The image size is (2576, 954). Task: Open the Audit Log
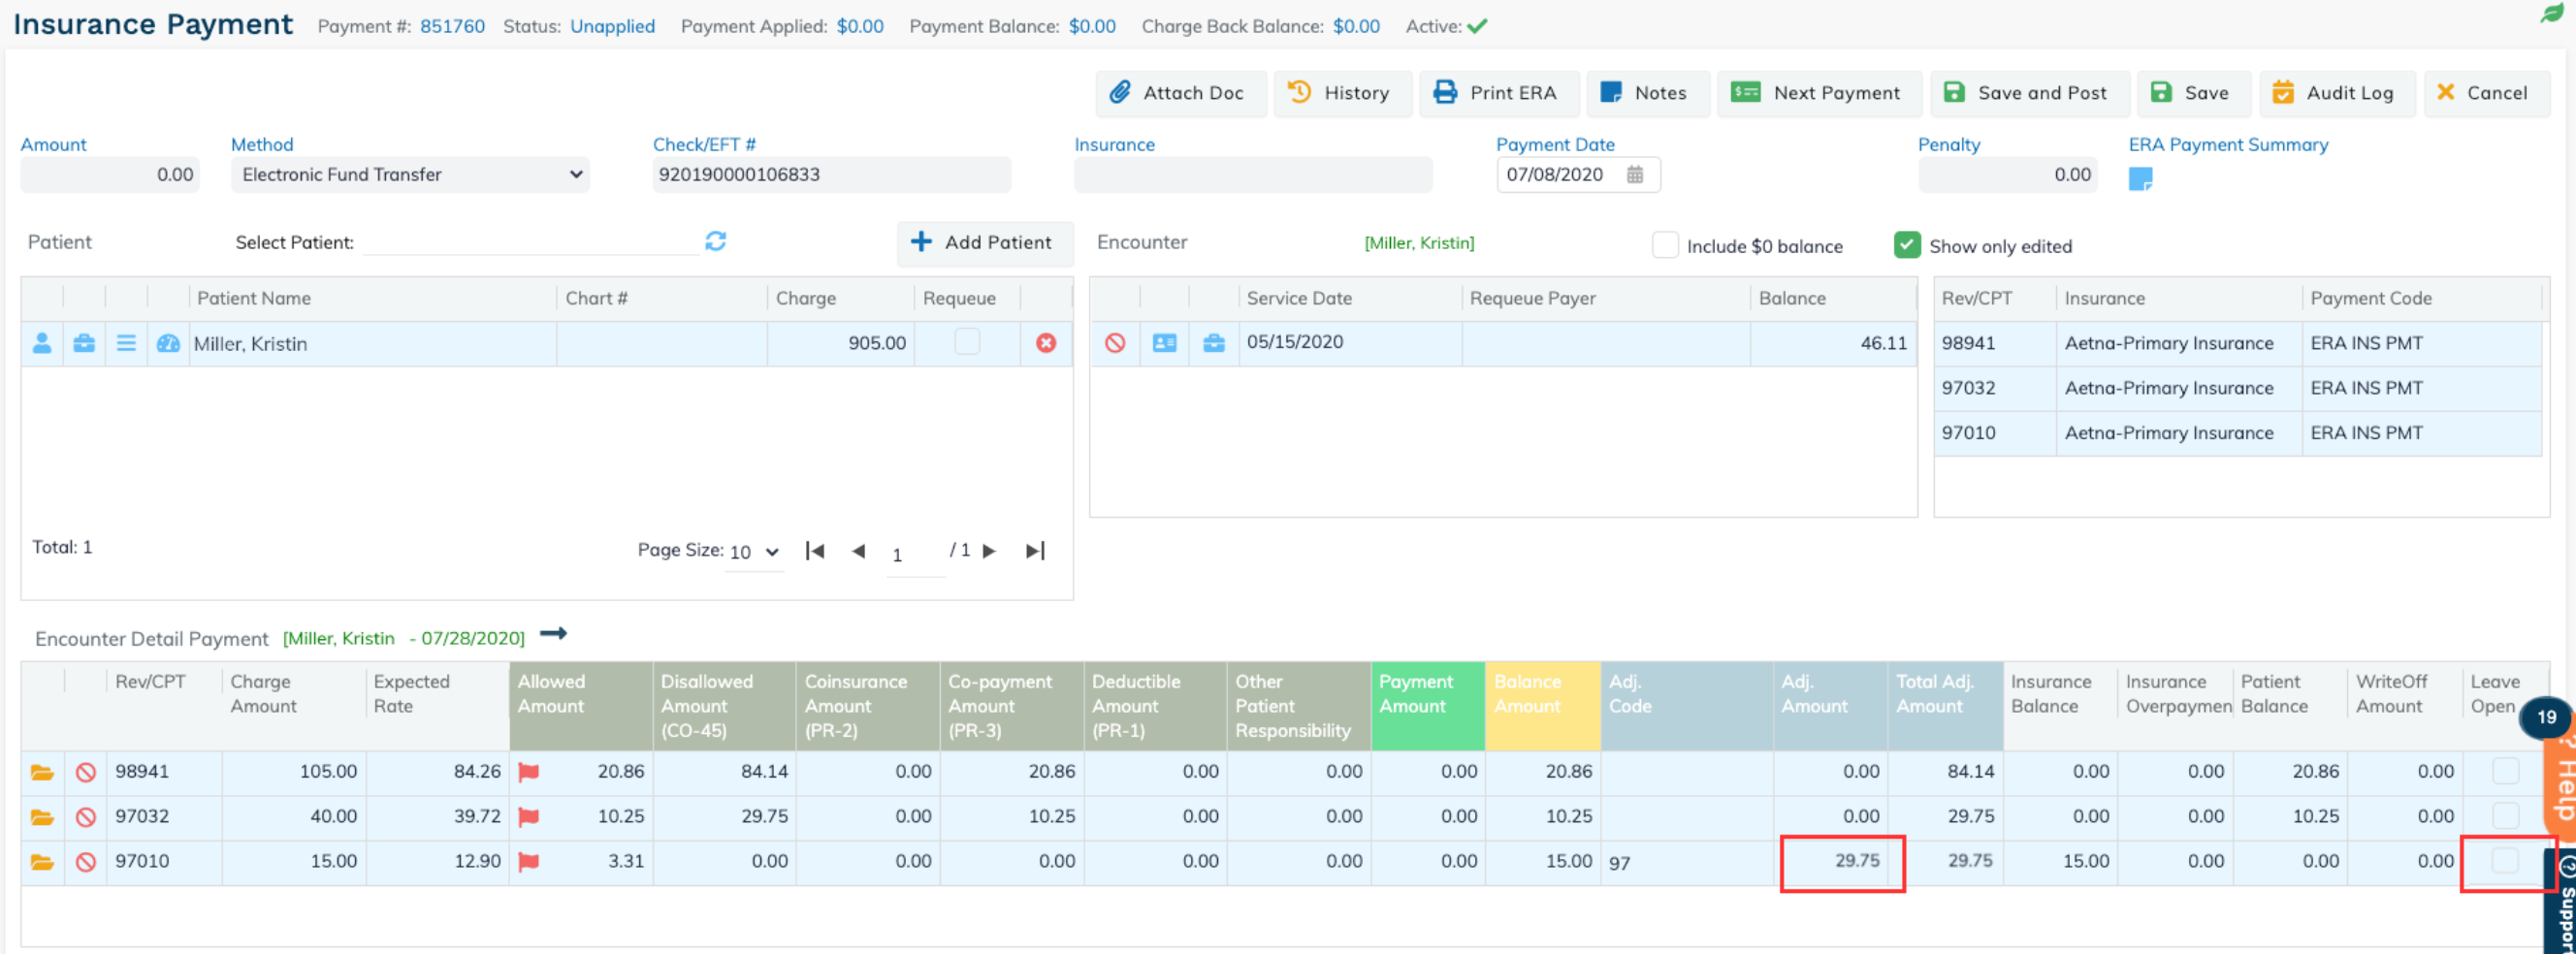coord(2337,92)
